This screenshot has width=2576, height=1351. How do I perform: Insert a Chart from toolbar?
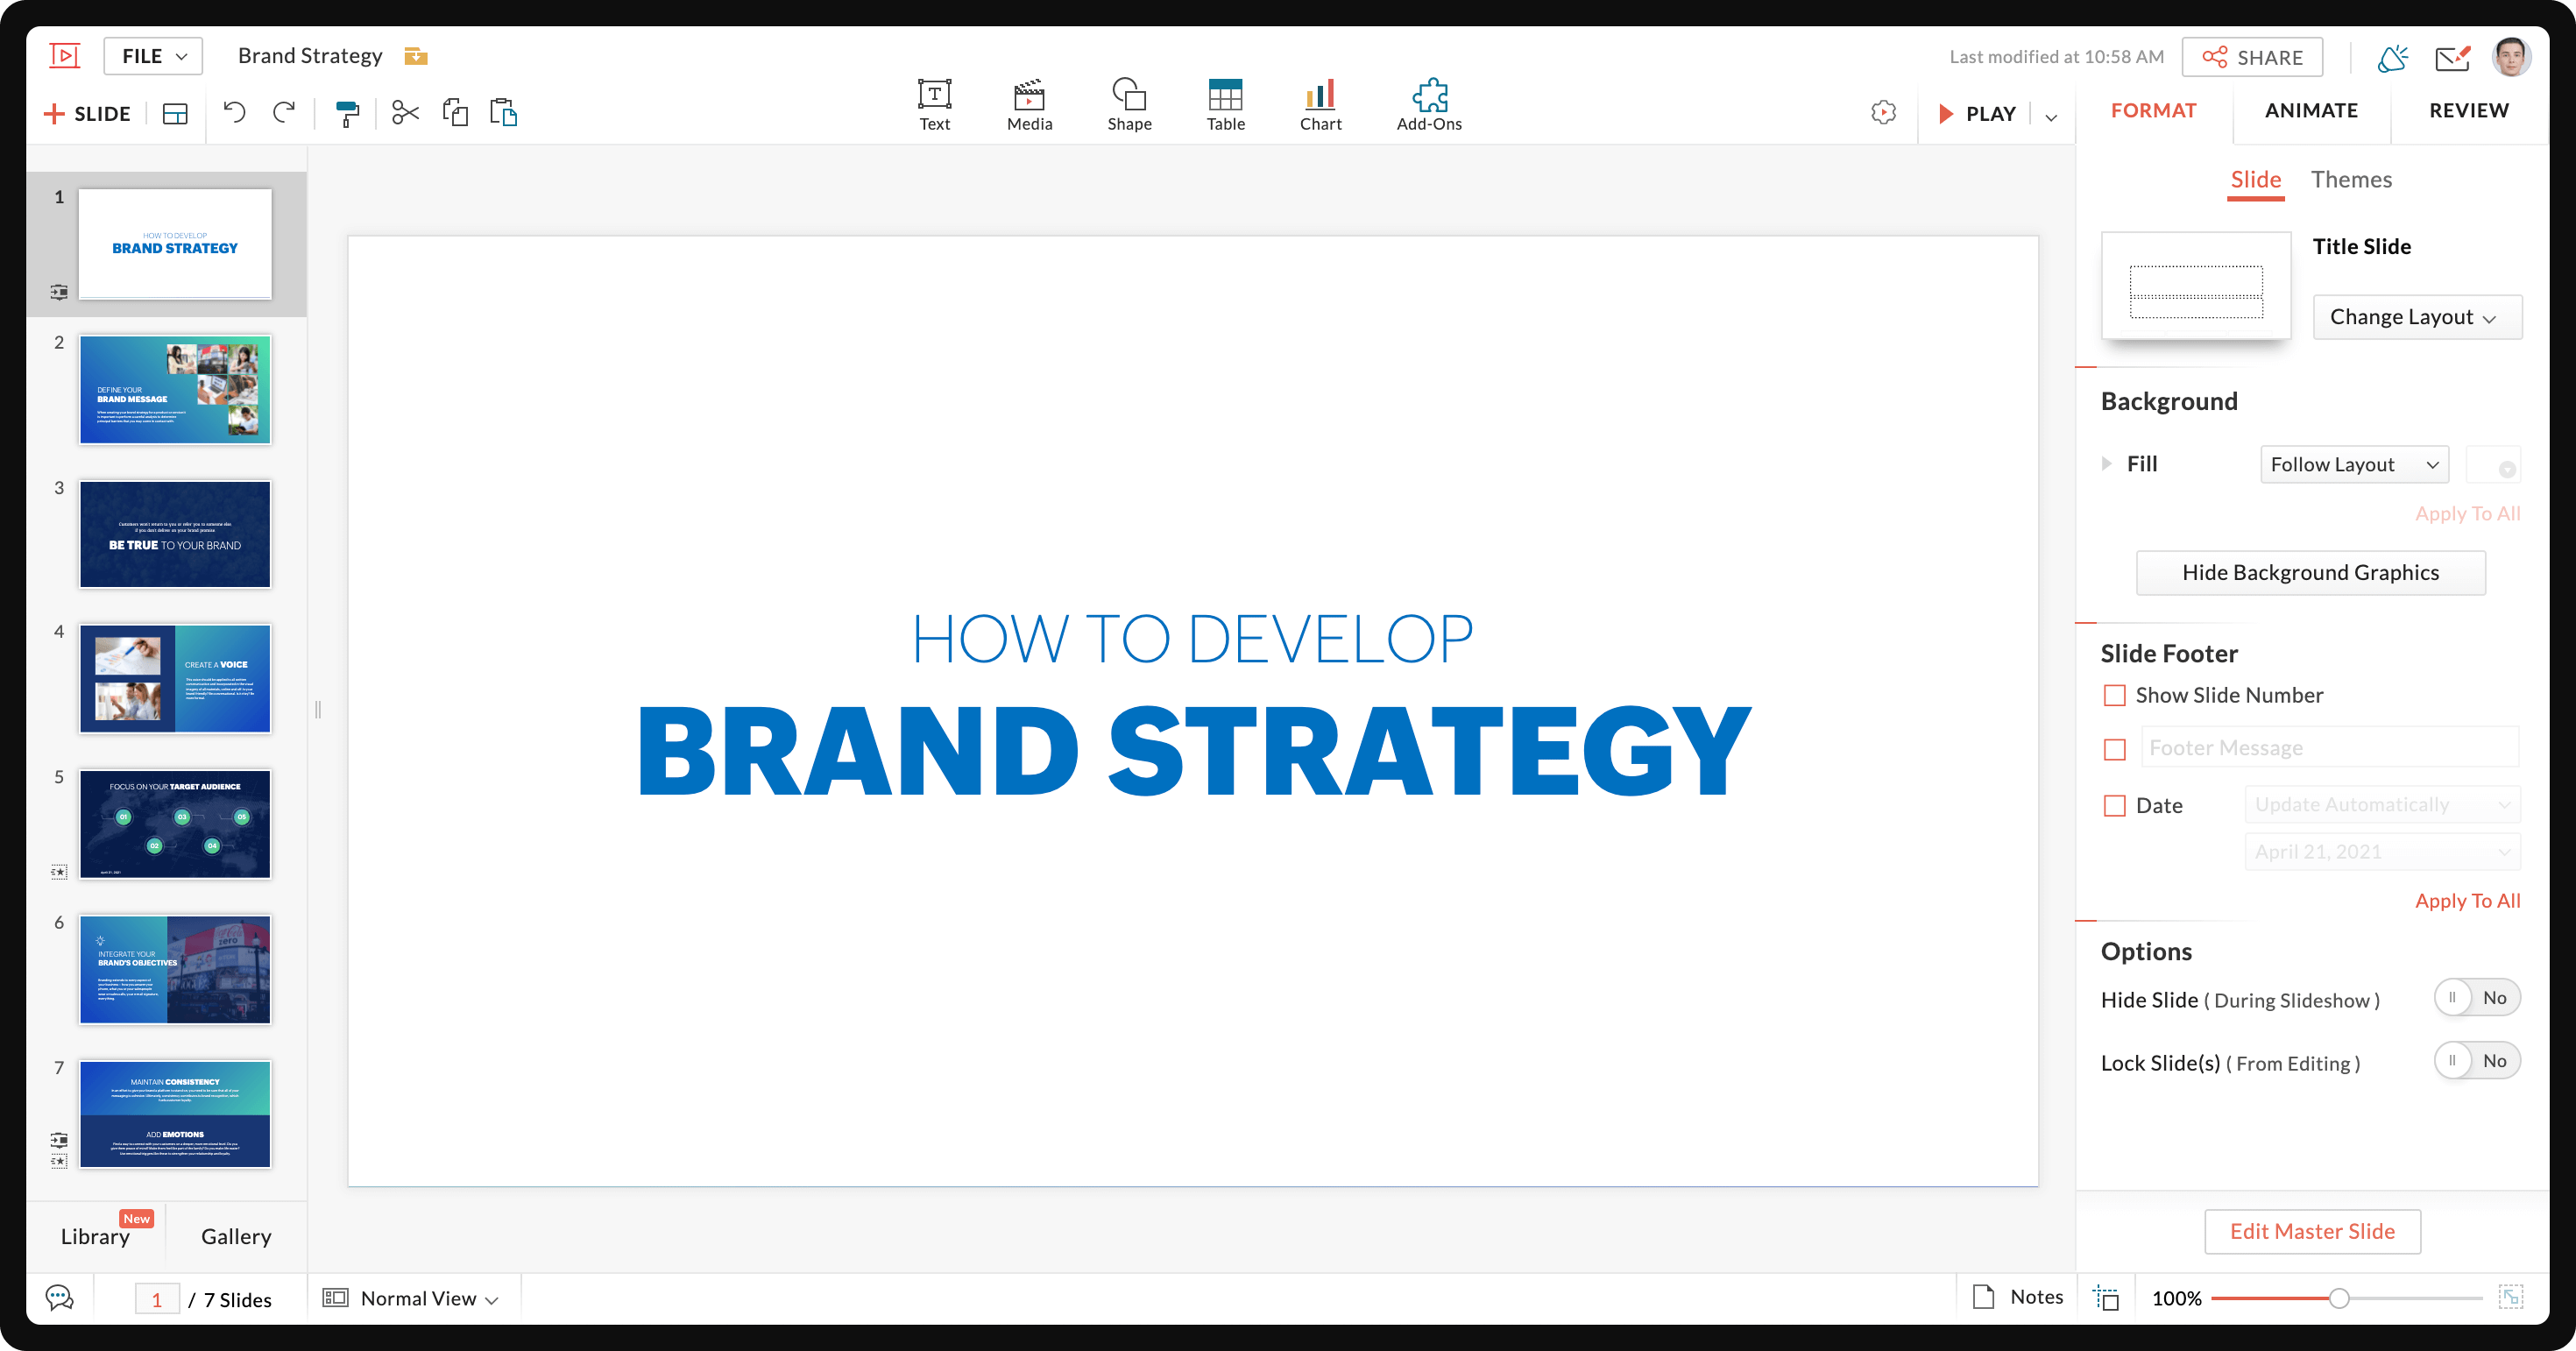point(1320,104)
